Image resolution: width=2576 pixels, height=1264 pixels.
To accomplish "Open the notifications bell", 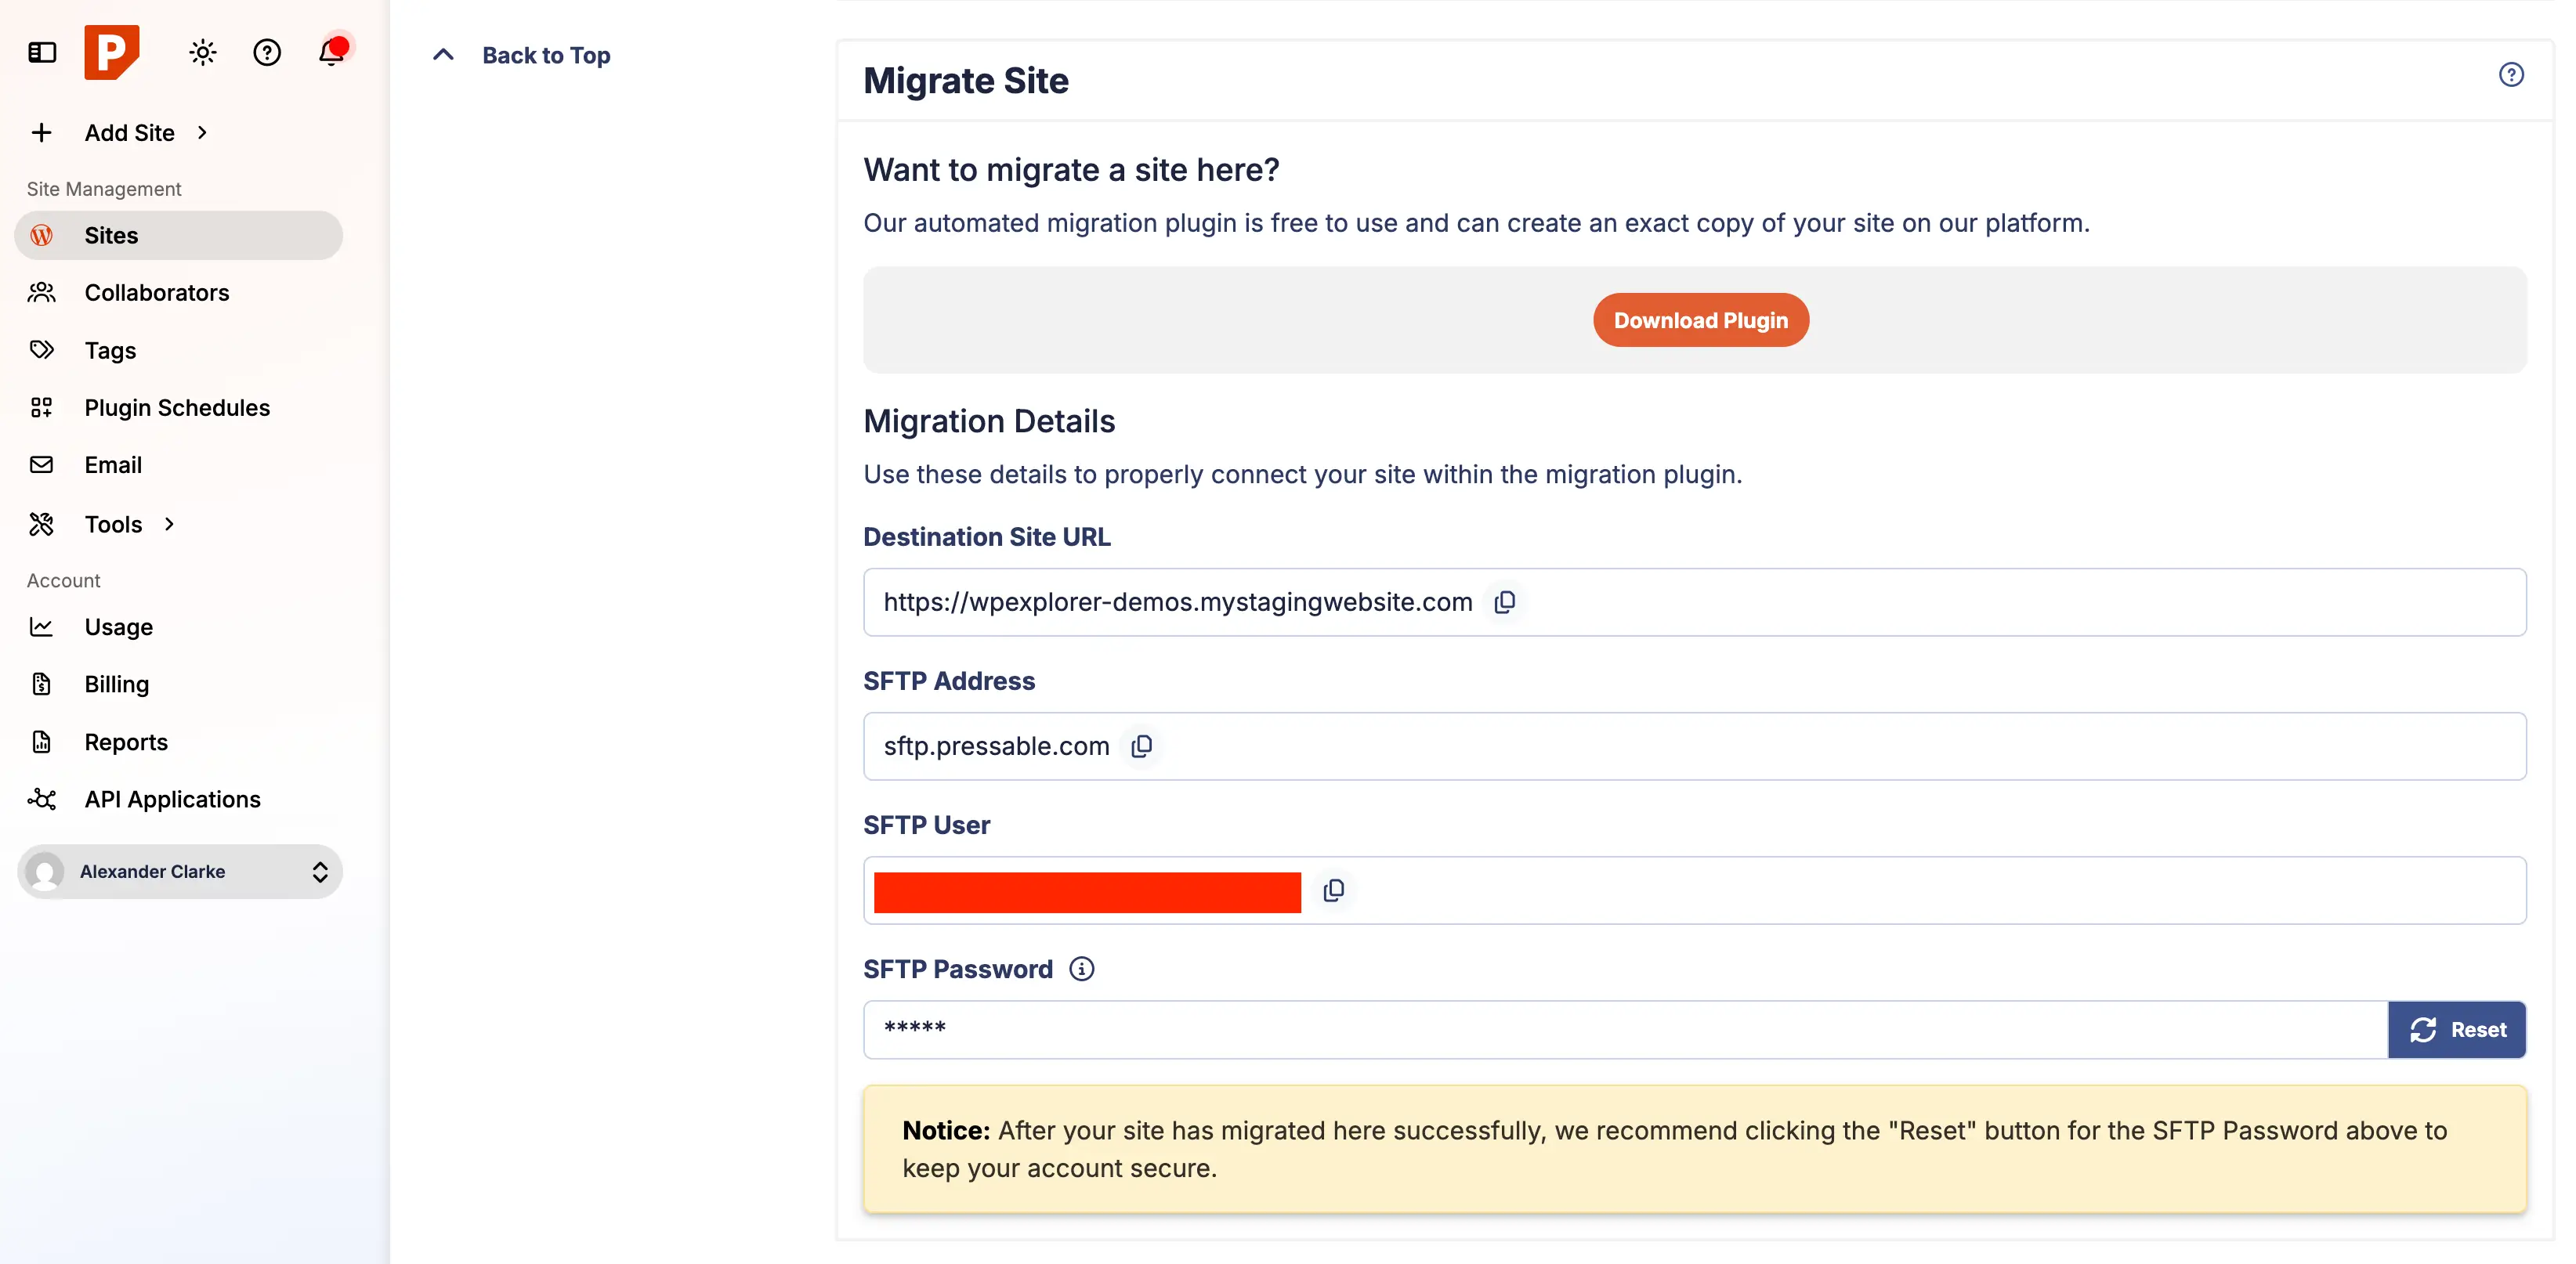I will (x=330, y=53).
